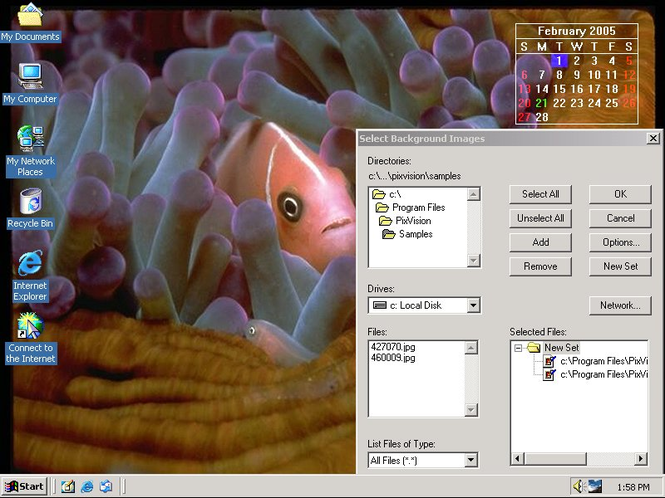665x498 pixels.
Task: Click the Options... button
Action: tap(620, 243)
